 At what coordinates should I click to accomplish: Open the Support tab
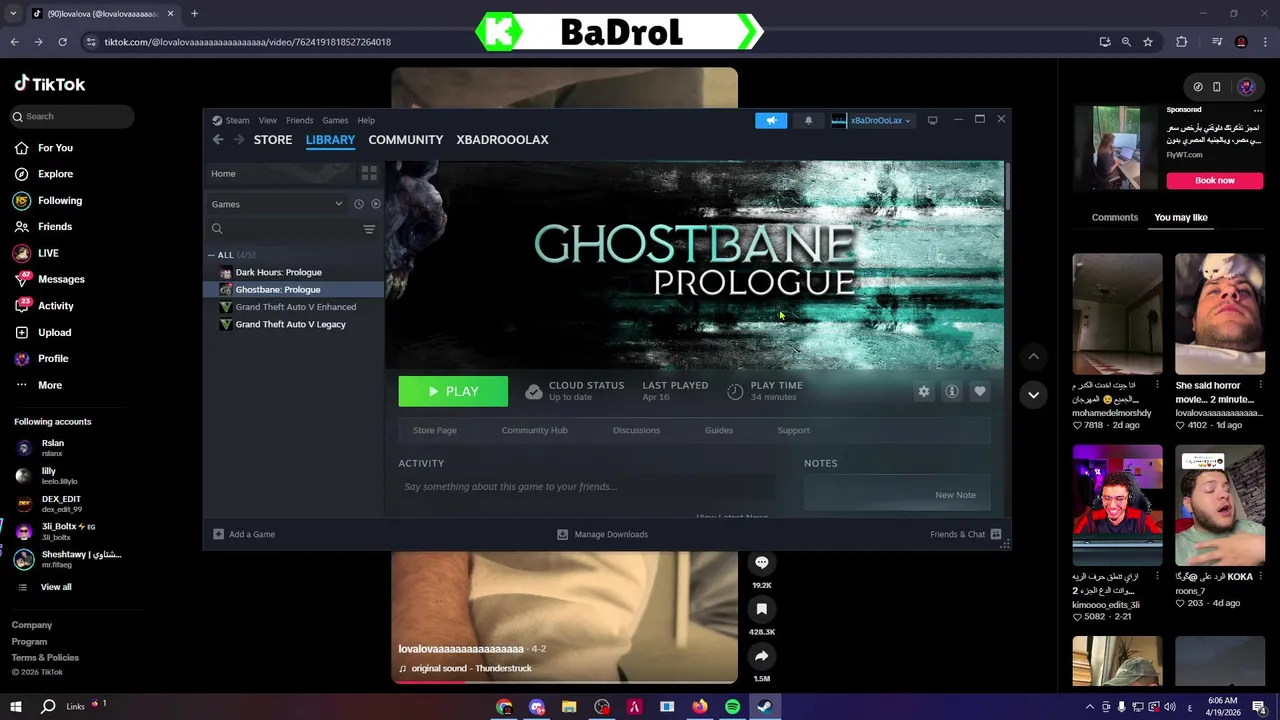(x=794, y=430)
